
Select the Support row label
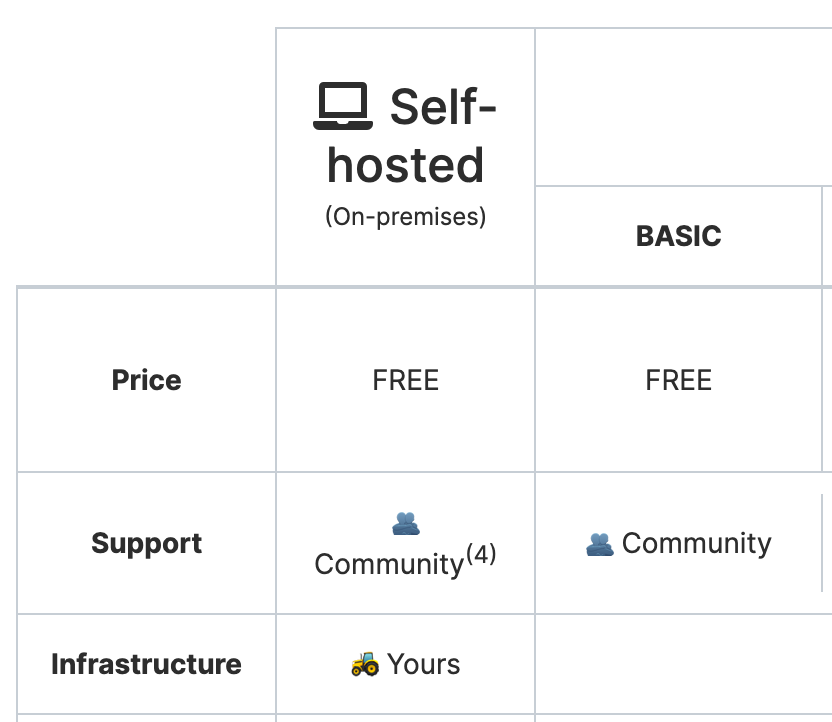[x=146, y=544]
